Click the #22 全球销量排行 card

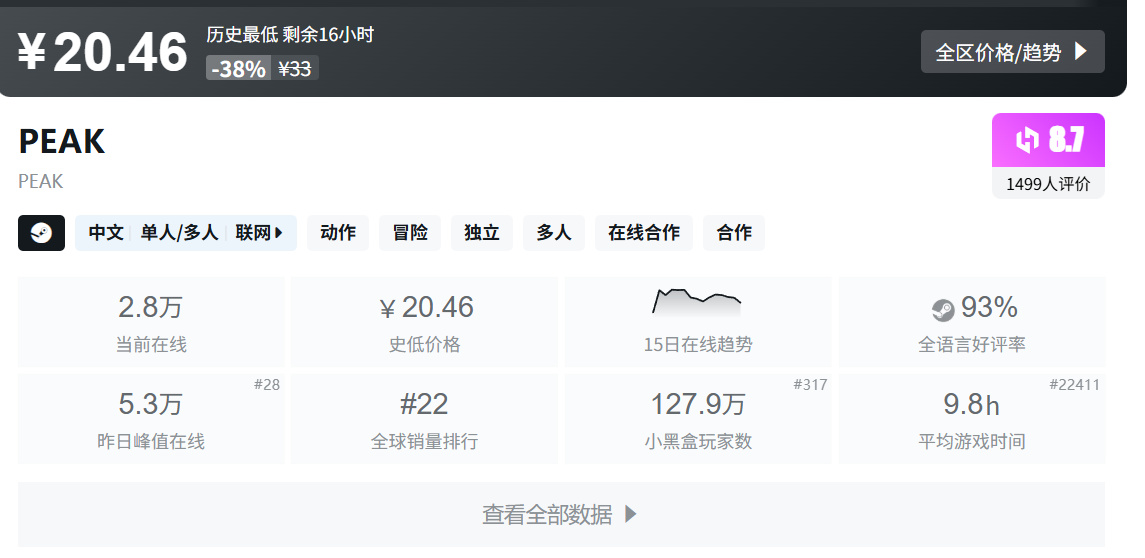pos(424,419)
